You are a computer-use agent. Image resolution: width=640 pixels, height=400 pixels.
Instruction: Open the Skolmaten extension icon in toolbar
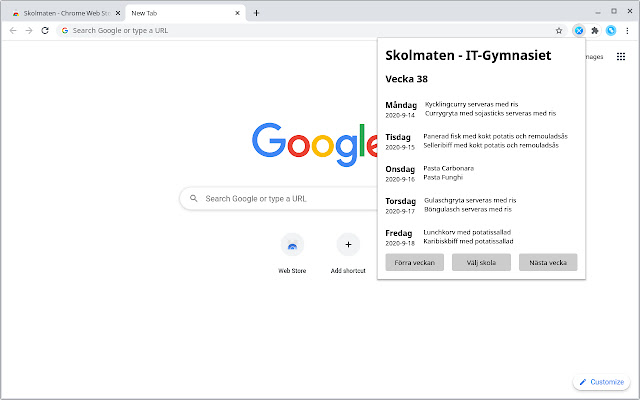tap(579, 31)
